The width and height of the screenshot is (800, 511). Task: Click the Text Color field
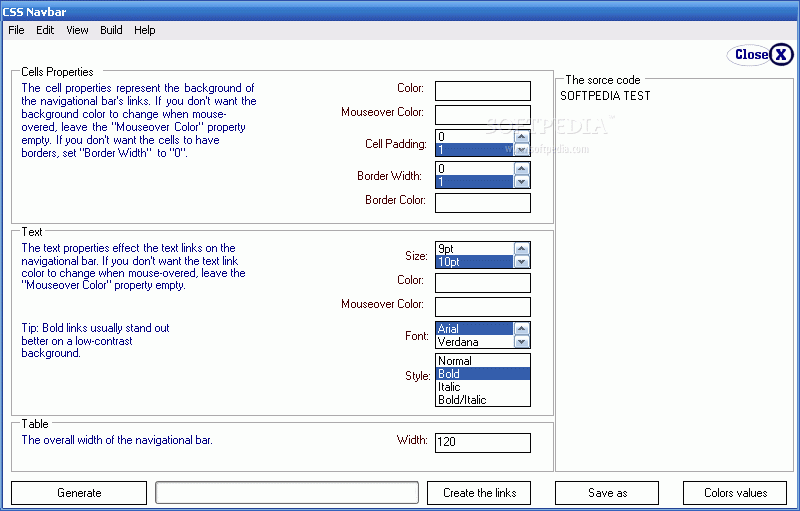(x=483, y=283)
